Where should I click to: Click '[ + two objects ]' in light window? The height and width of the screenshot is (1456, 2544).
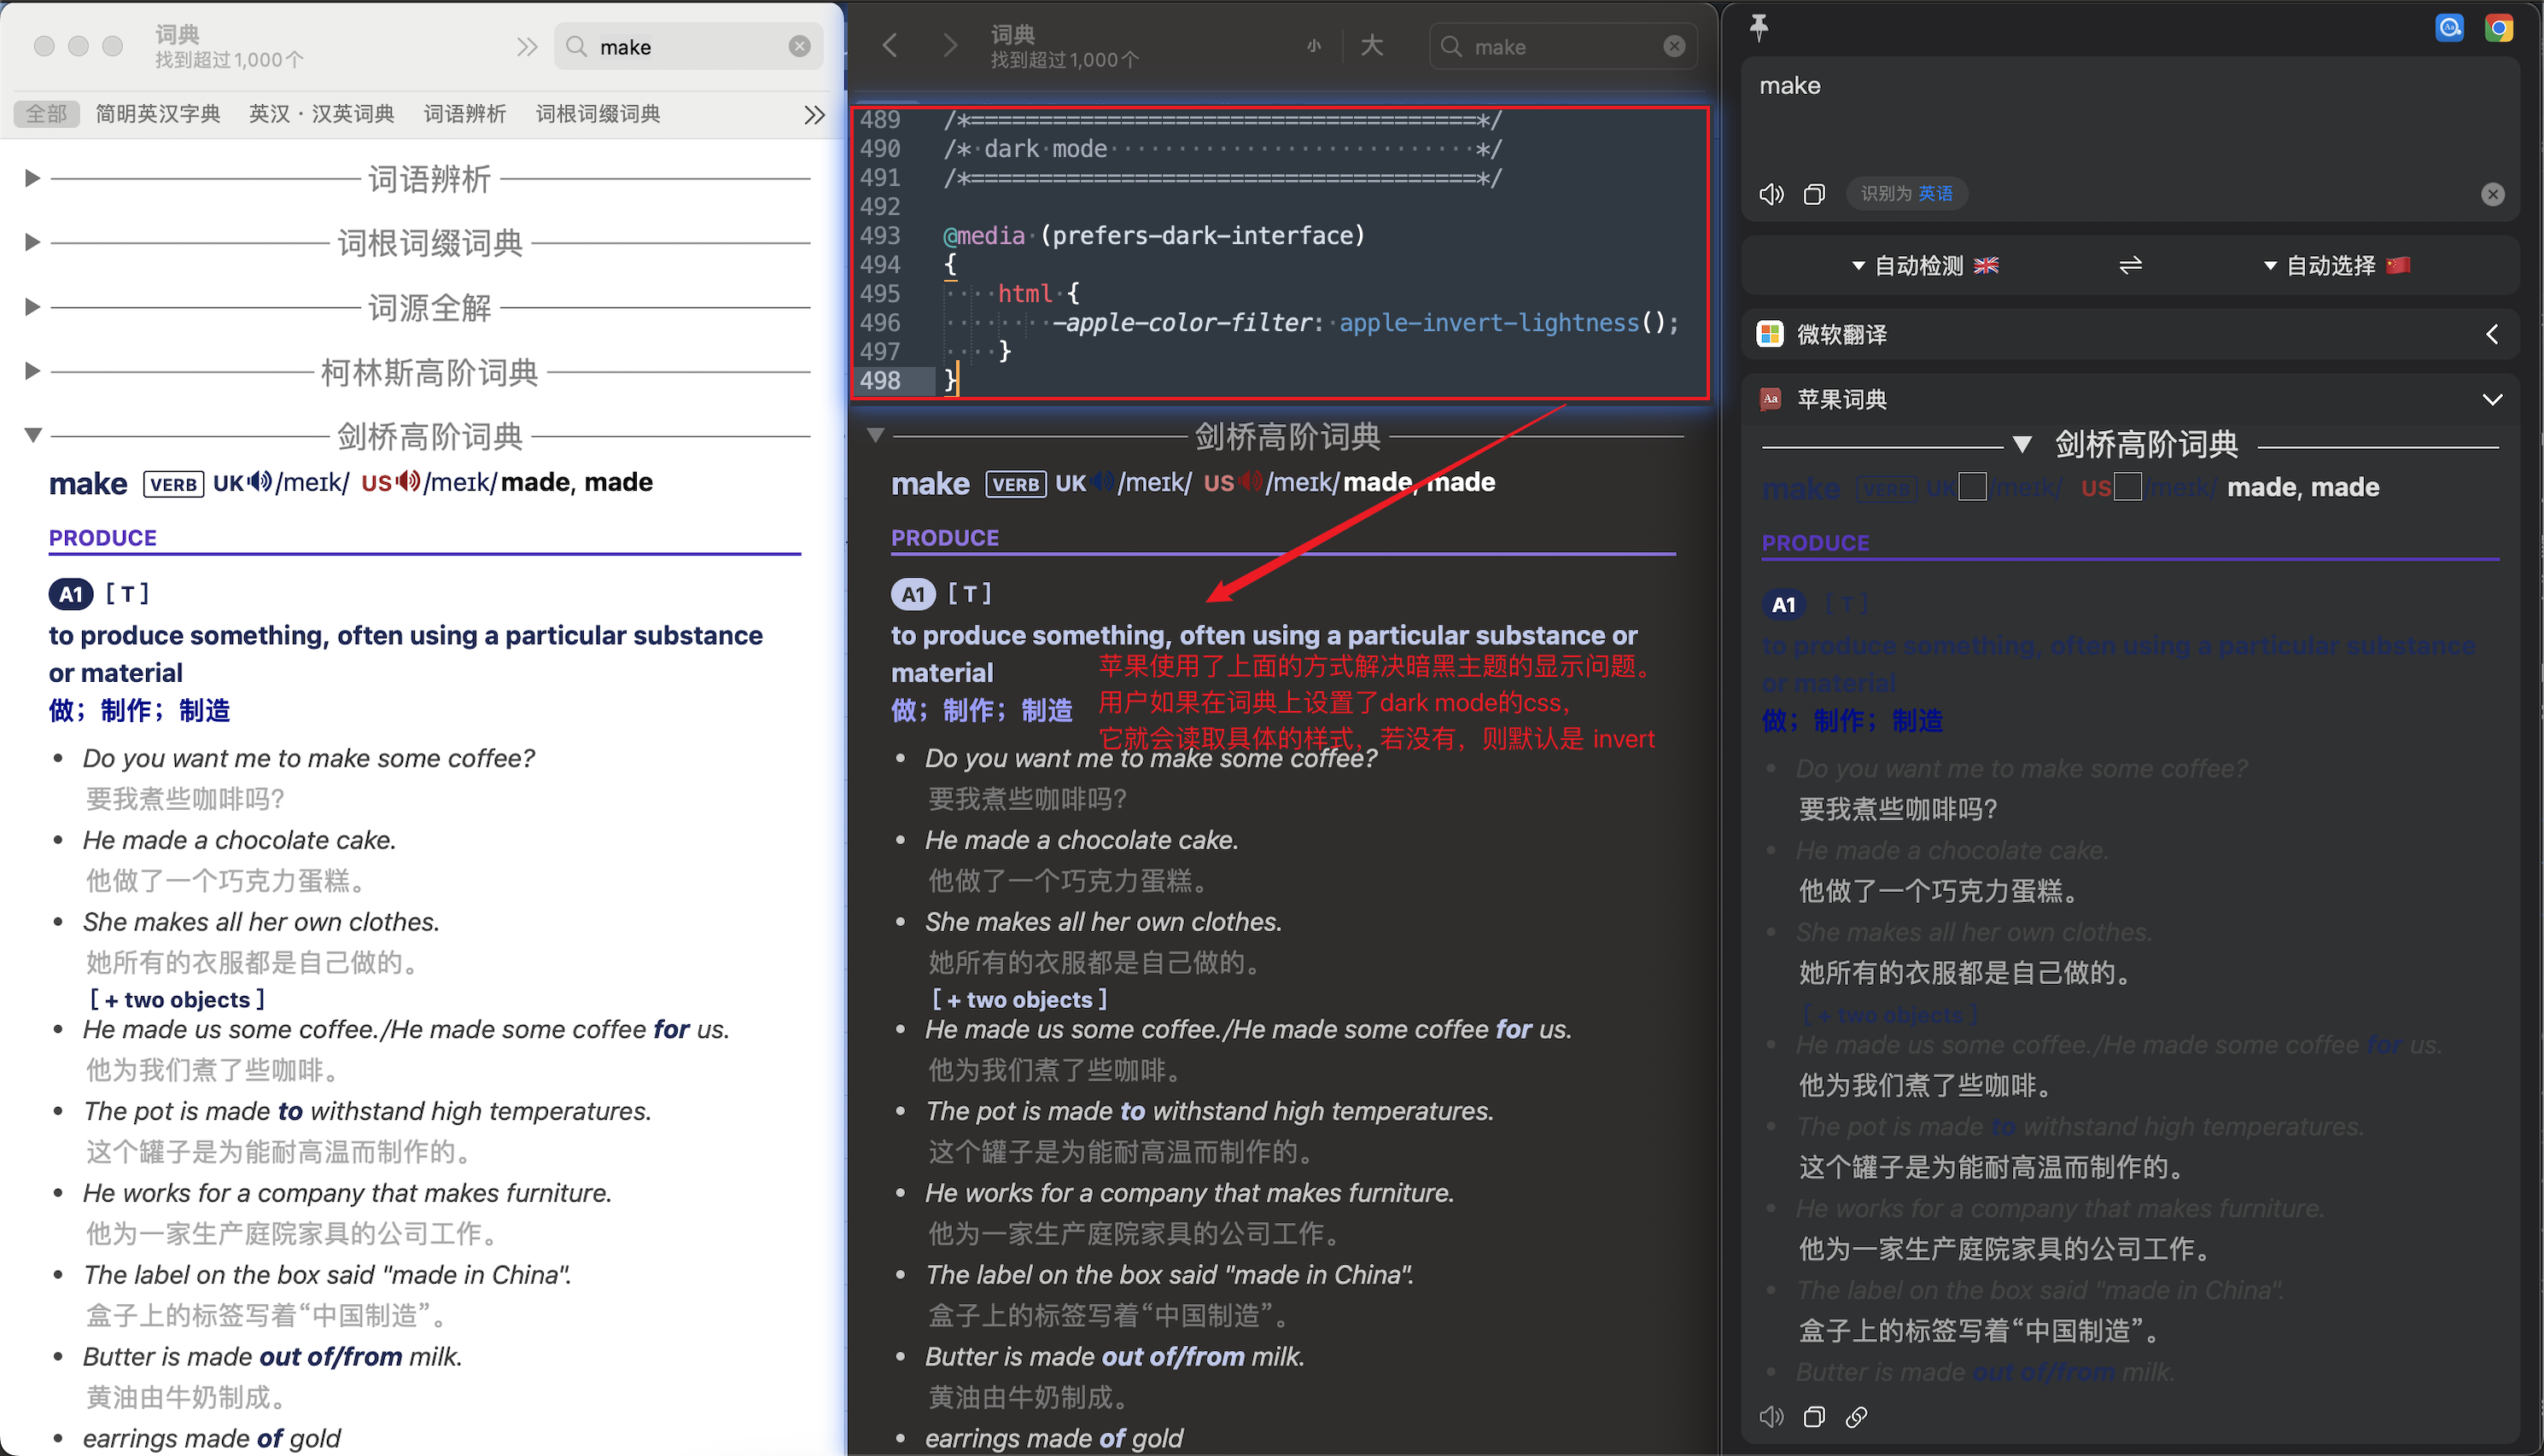coord(177,1000)
